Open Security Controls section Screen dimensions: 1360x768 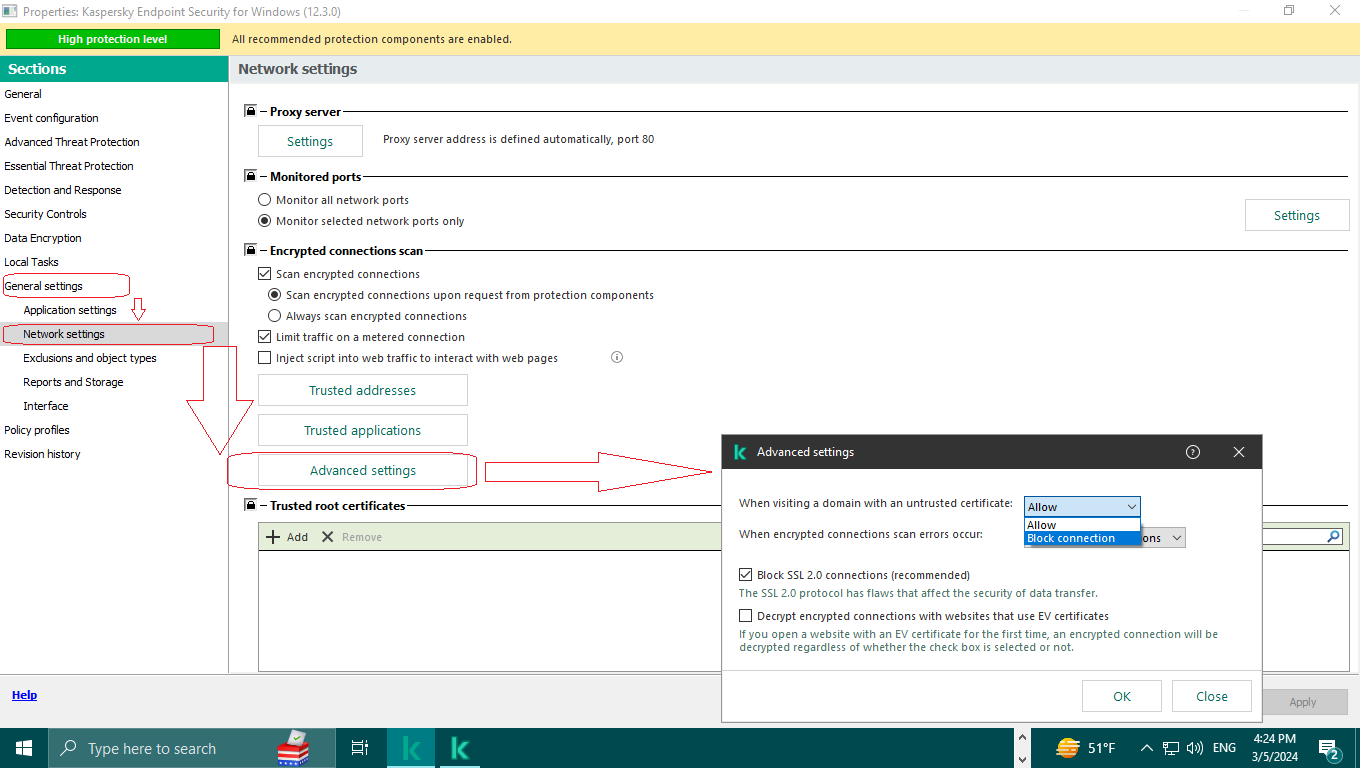tap(45, 214)
